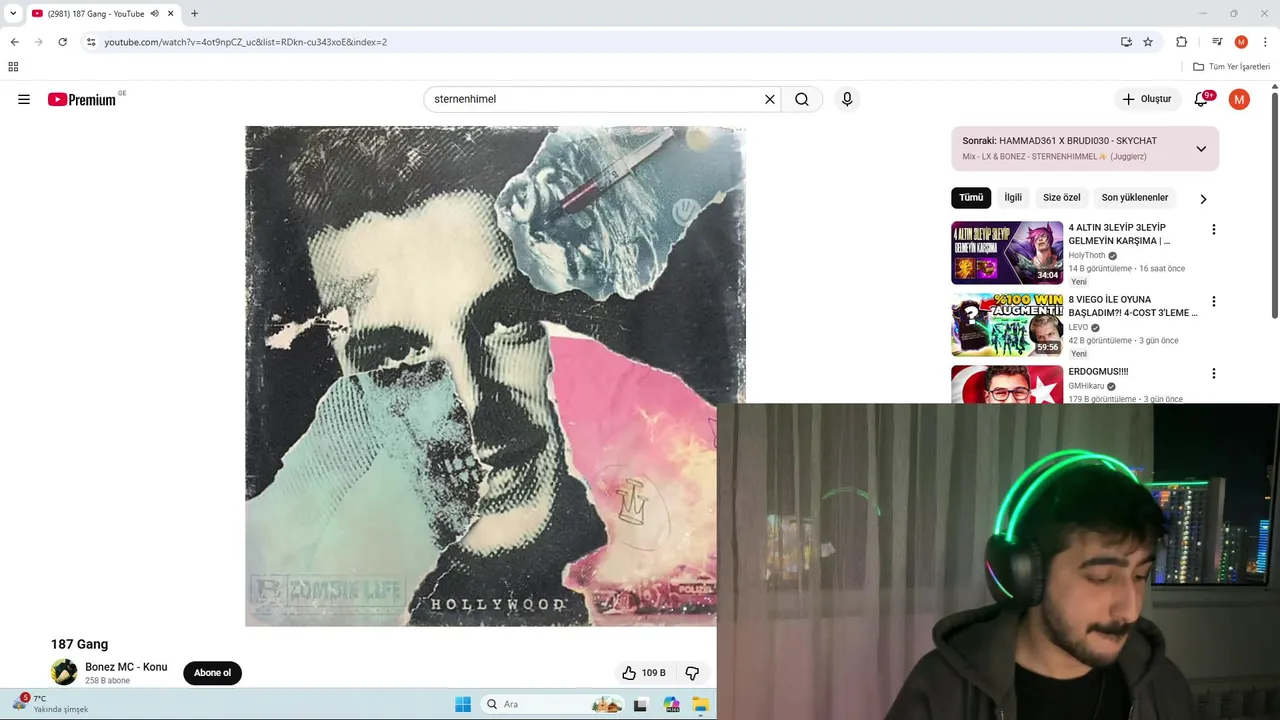Click the Hollywood album art video
Screen dimensions: 1280x720
click(495, 376)
